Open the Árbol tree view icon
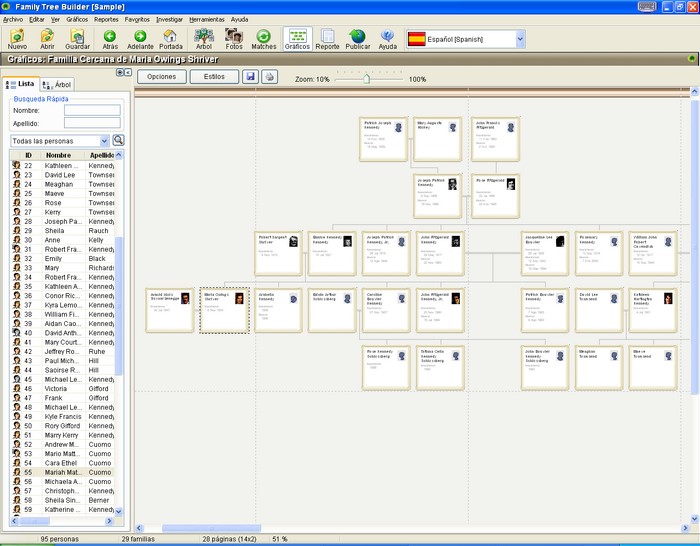700x546 pixels. click(204, 39)
